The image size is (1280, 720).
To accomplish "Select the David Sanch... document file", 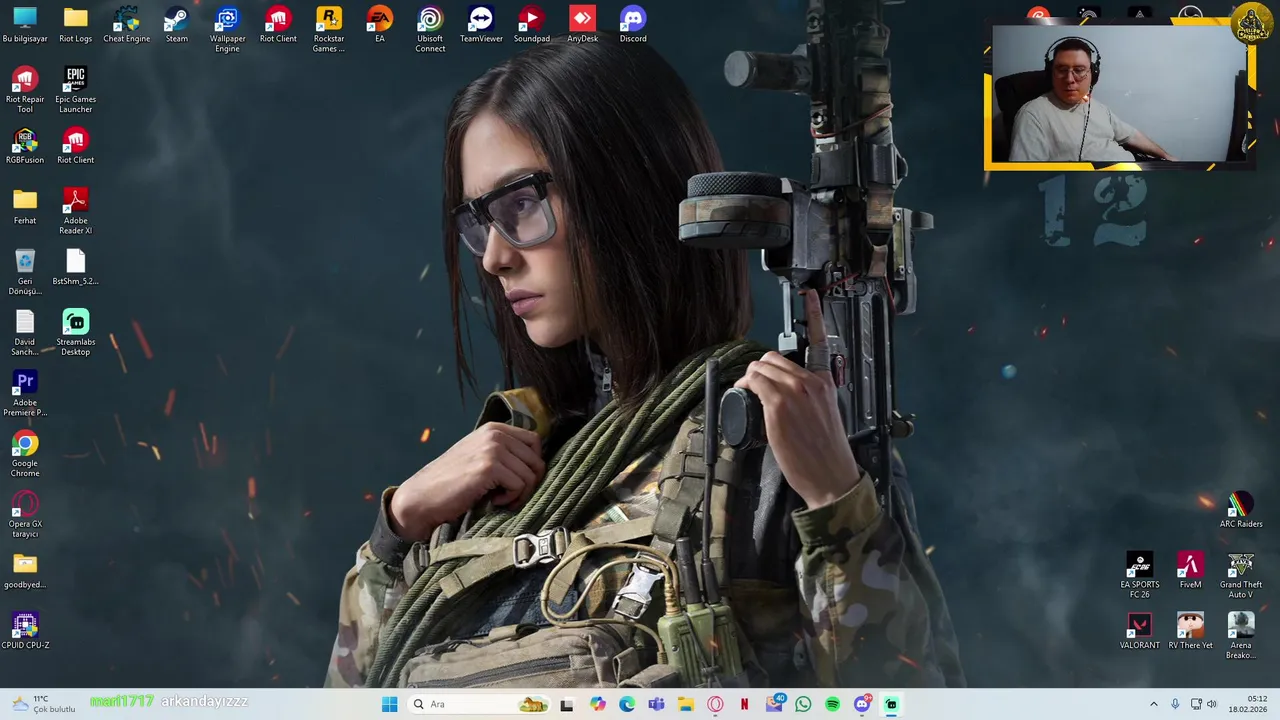I will coord(25,333).
